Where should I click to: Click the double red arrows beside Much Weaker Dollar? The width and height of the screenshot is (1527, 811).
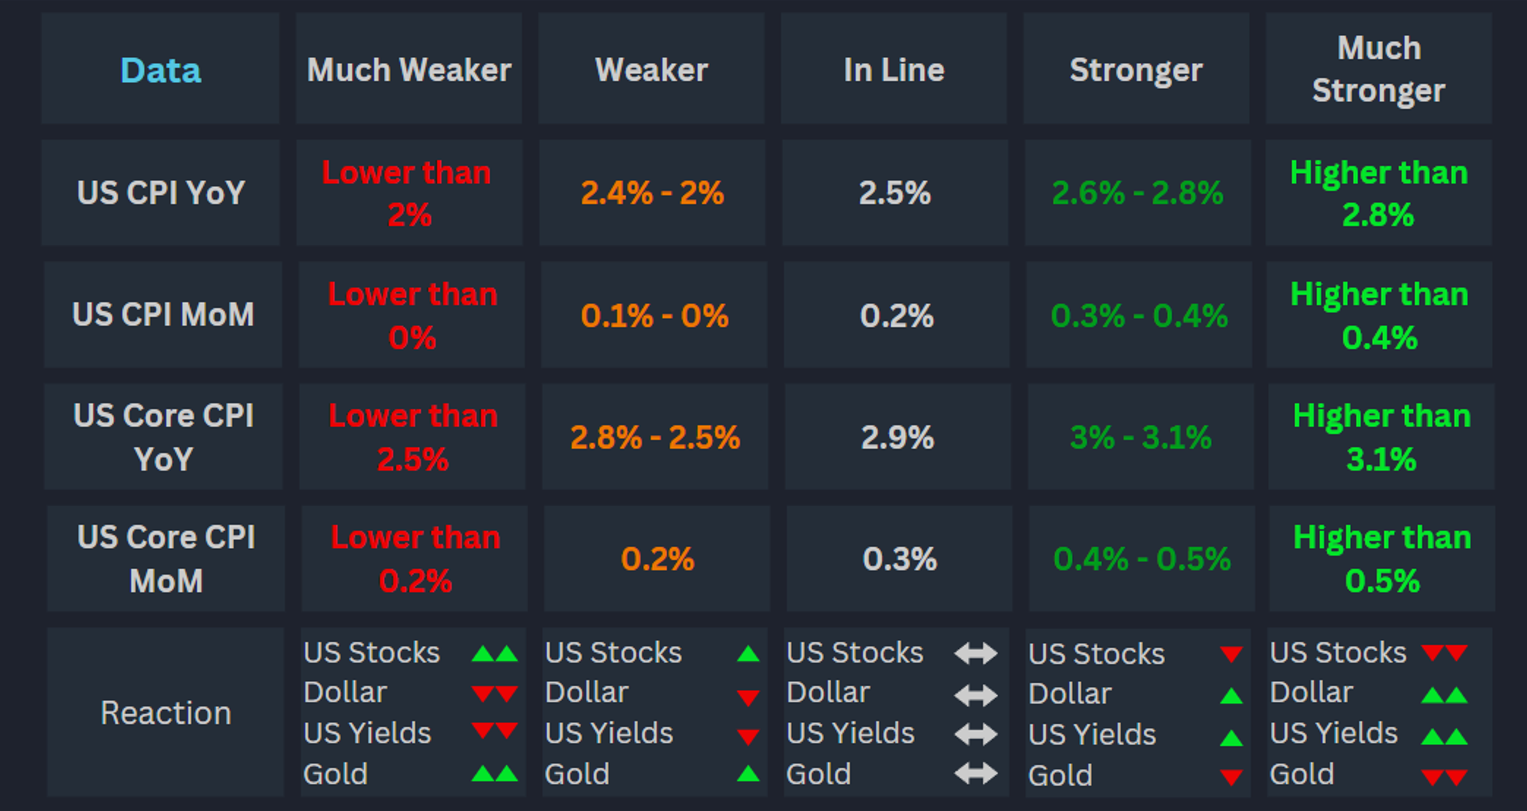pyautogui.click(x=494, y=694)
